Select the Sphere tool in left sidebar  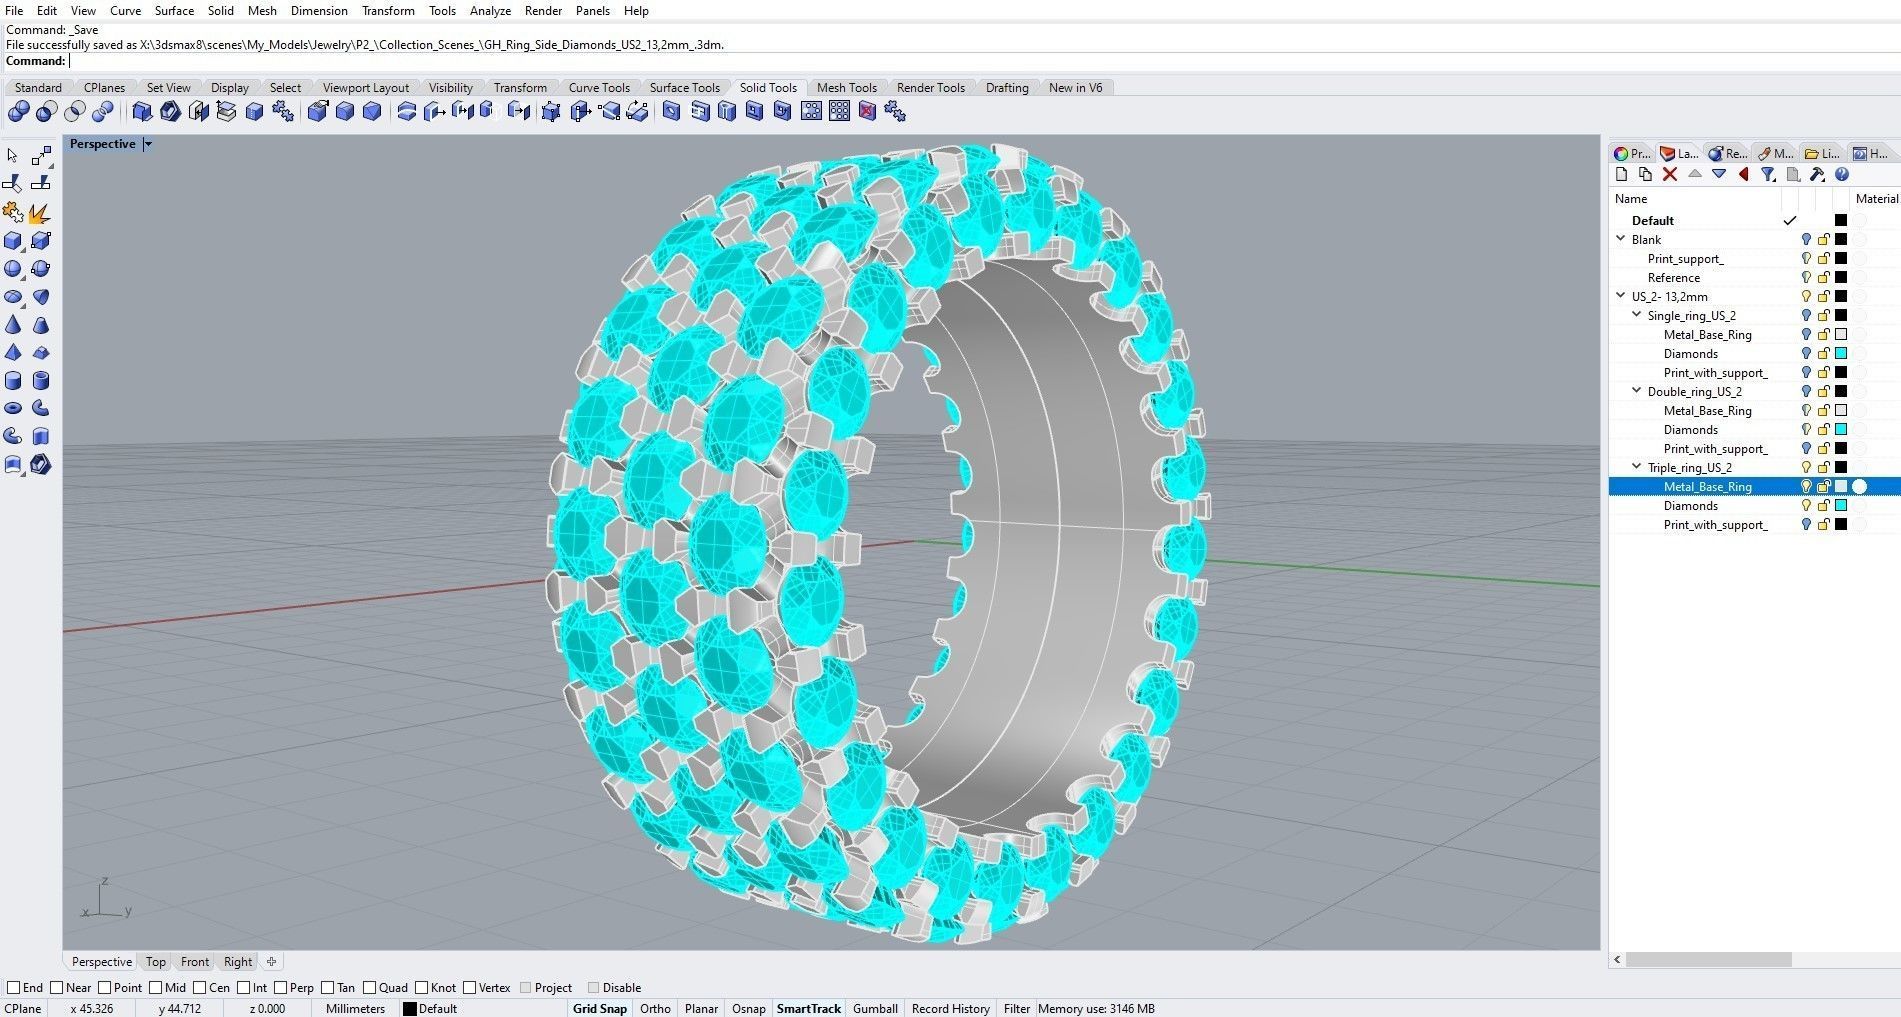tap(13, 269)
